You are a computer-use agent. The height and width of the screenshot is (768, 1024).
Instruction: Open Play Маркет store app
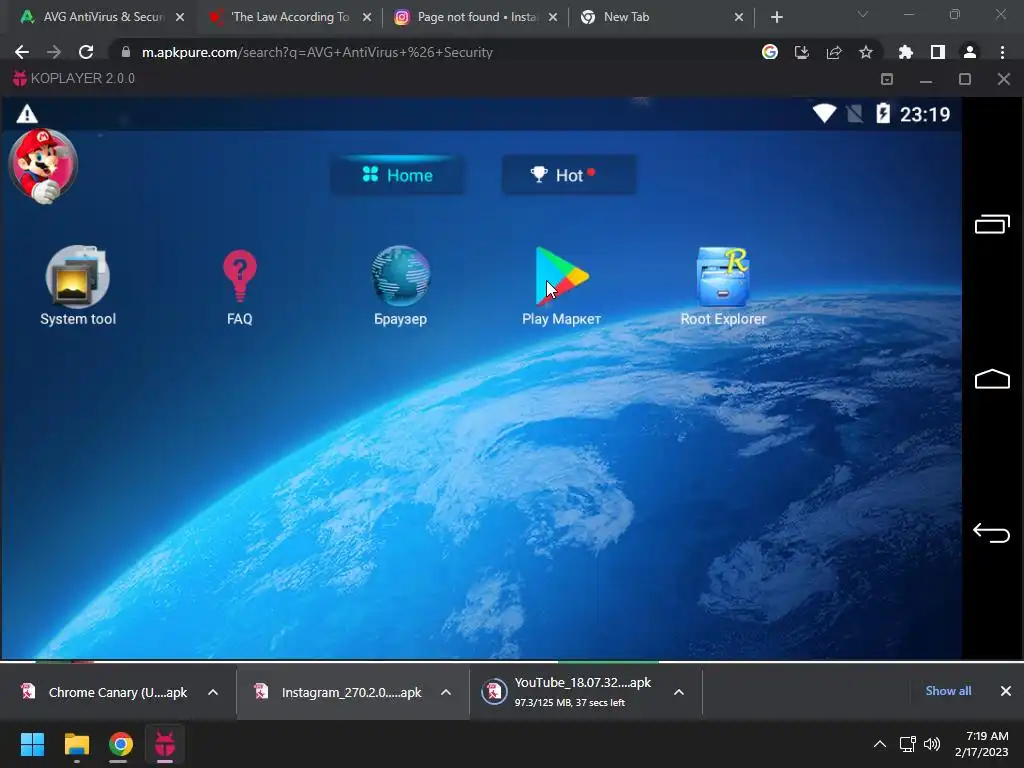562,285
